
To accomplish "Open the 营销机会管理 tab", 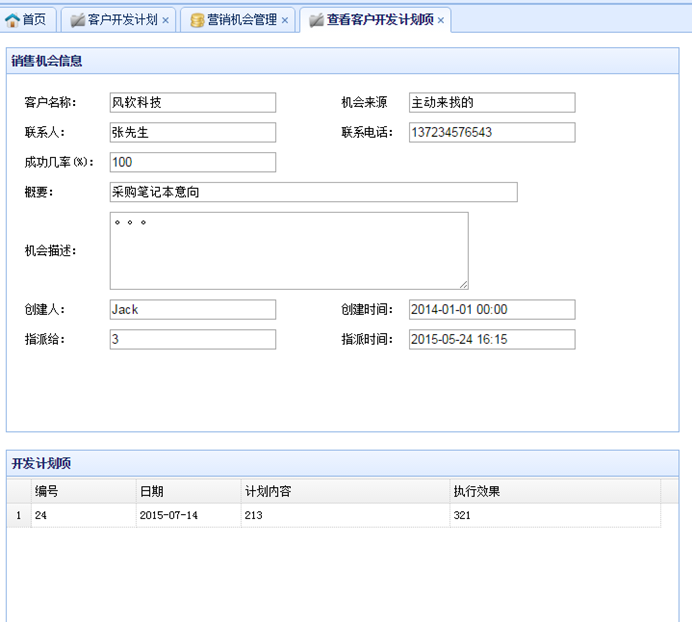I will point(237,20).
